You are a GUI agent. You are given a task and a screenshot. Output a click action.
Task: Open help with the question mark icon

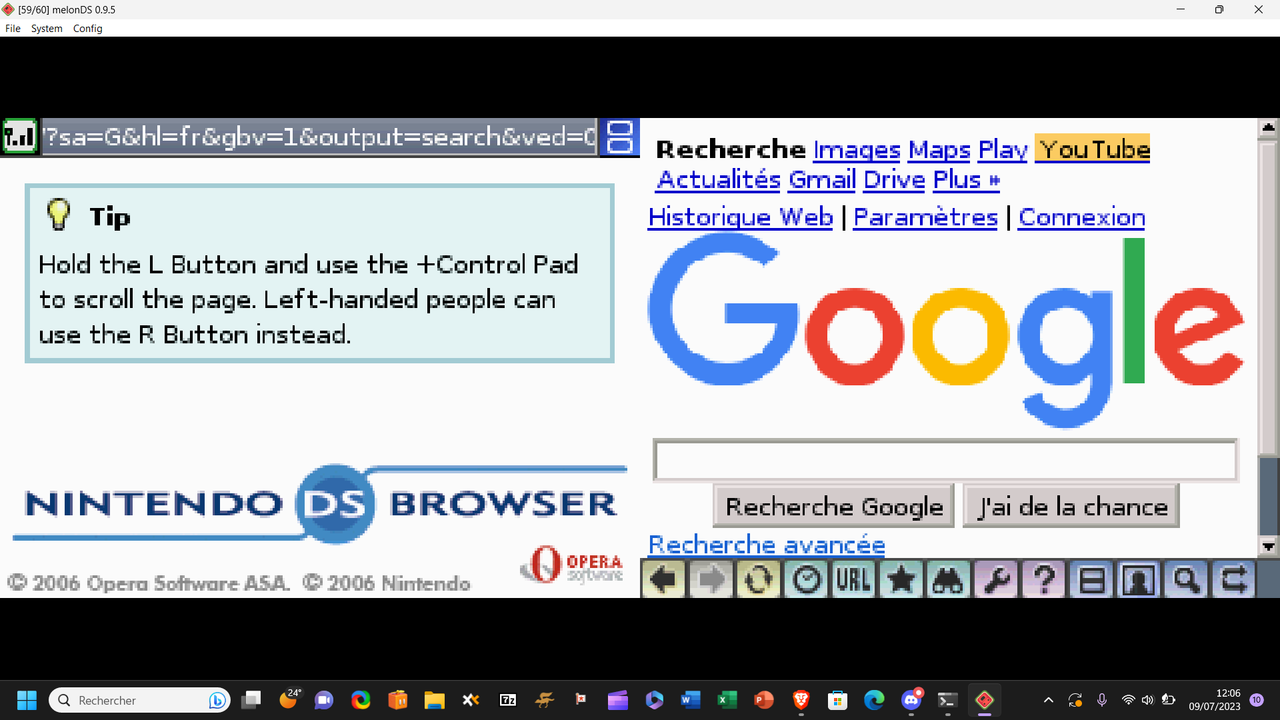click(x=1044, y=579)
